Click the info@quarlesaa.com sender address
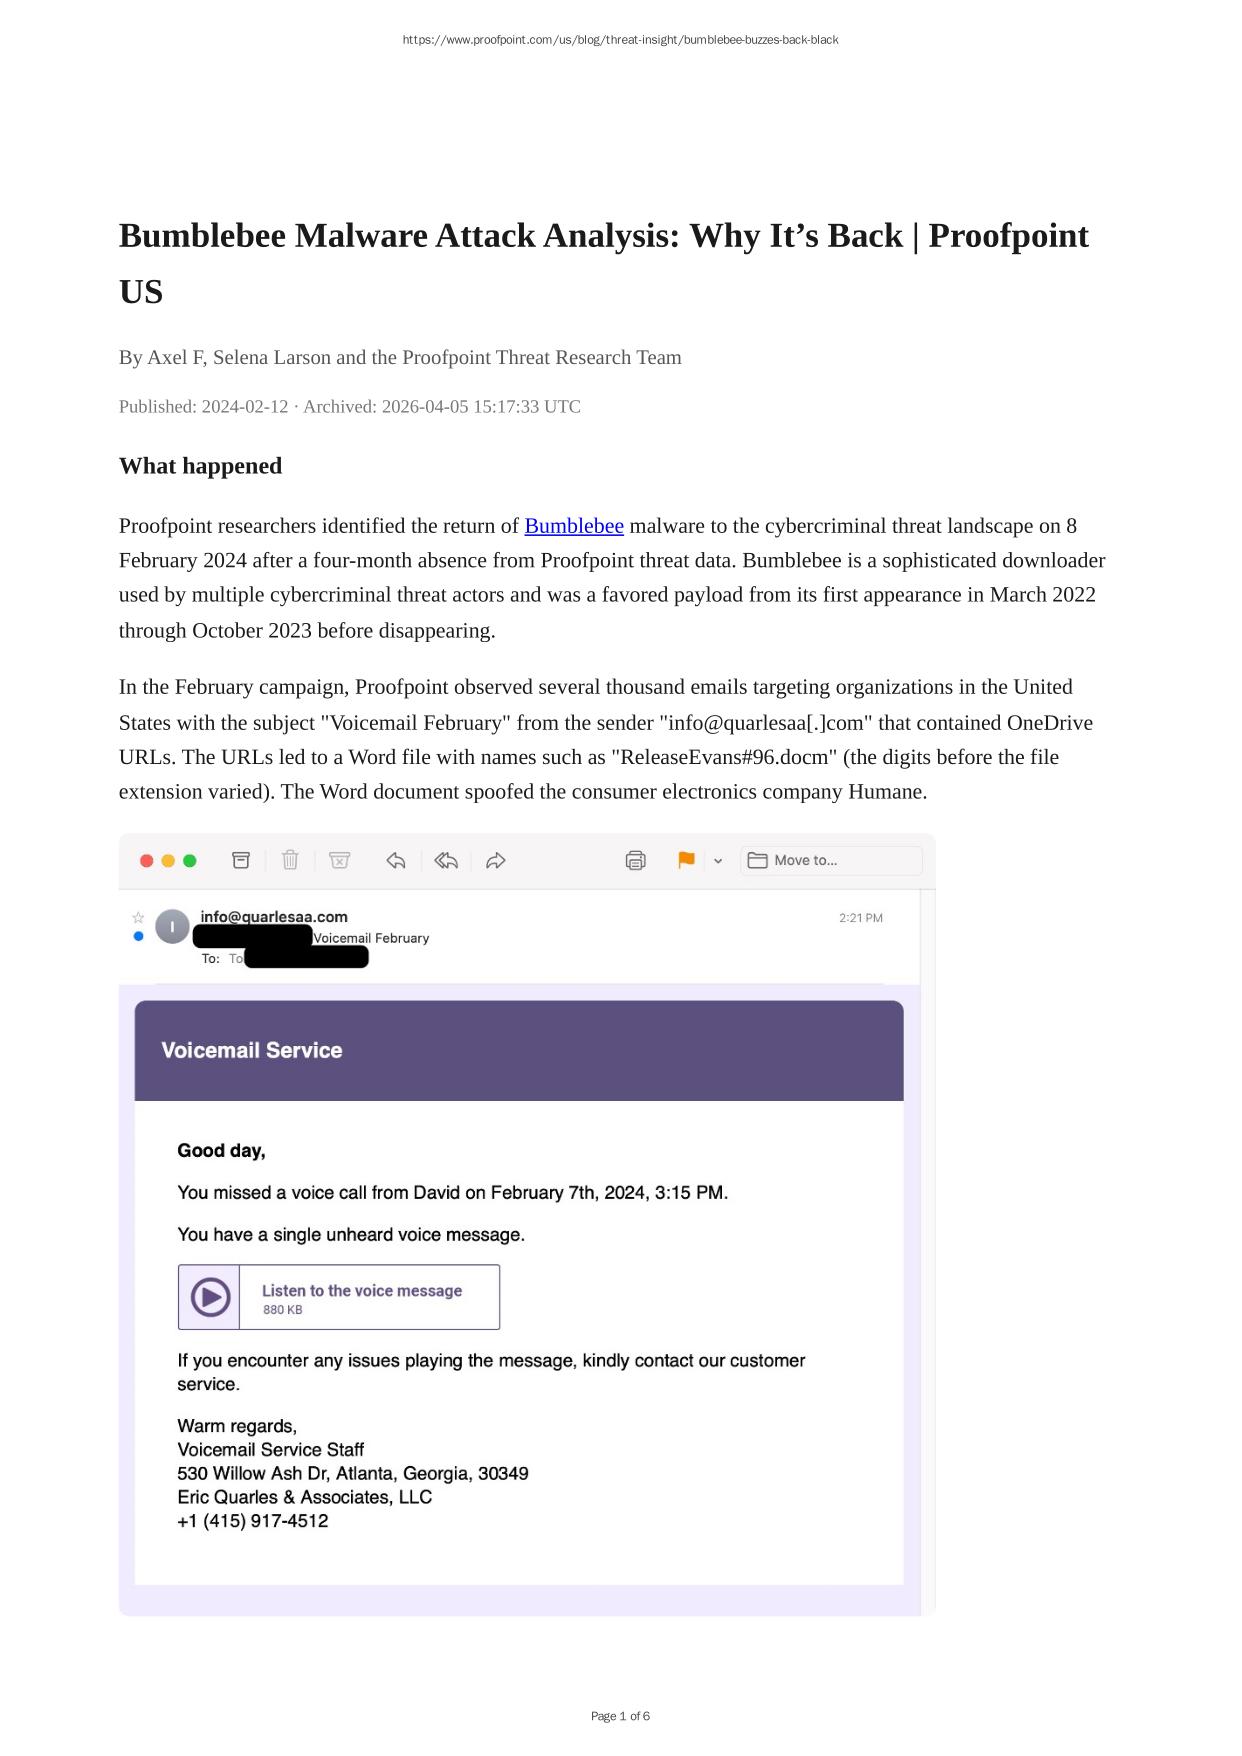This screenshot has width=1242, height=1756. click(274, 916)
